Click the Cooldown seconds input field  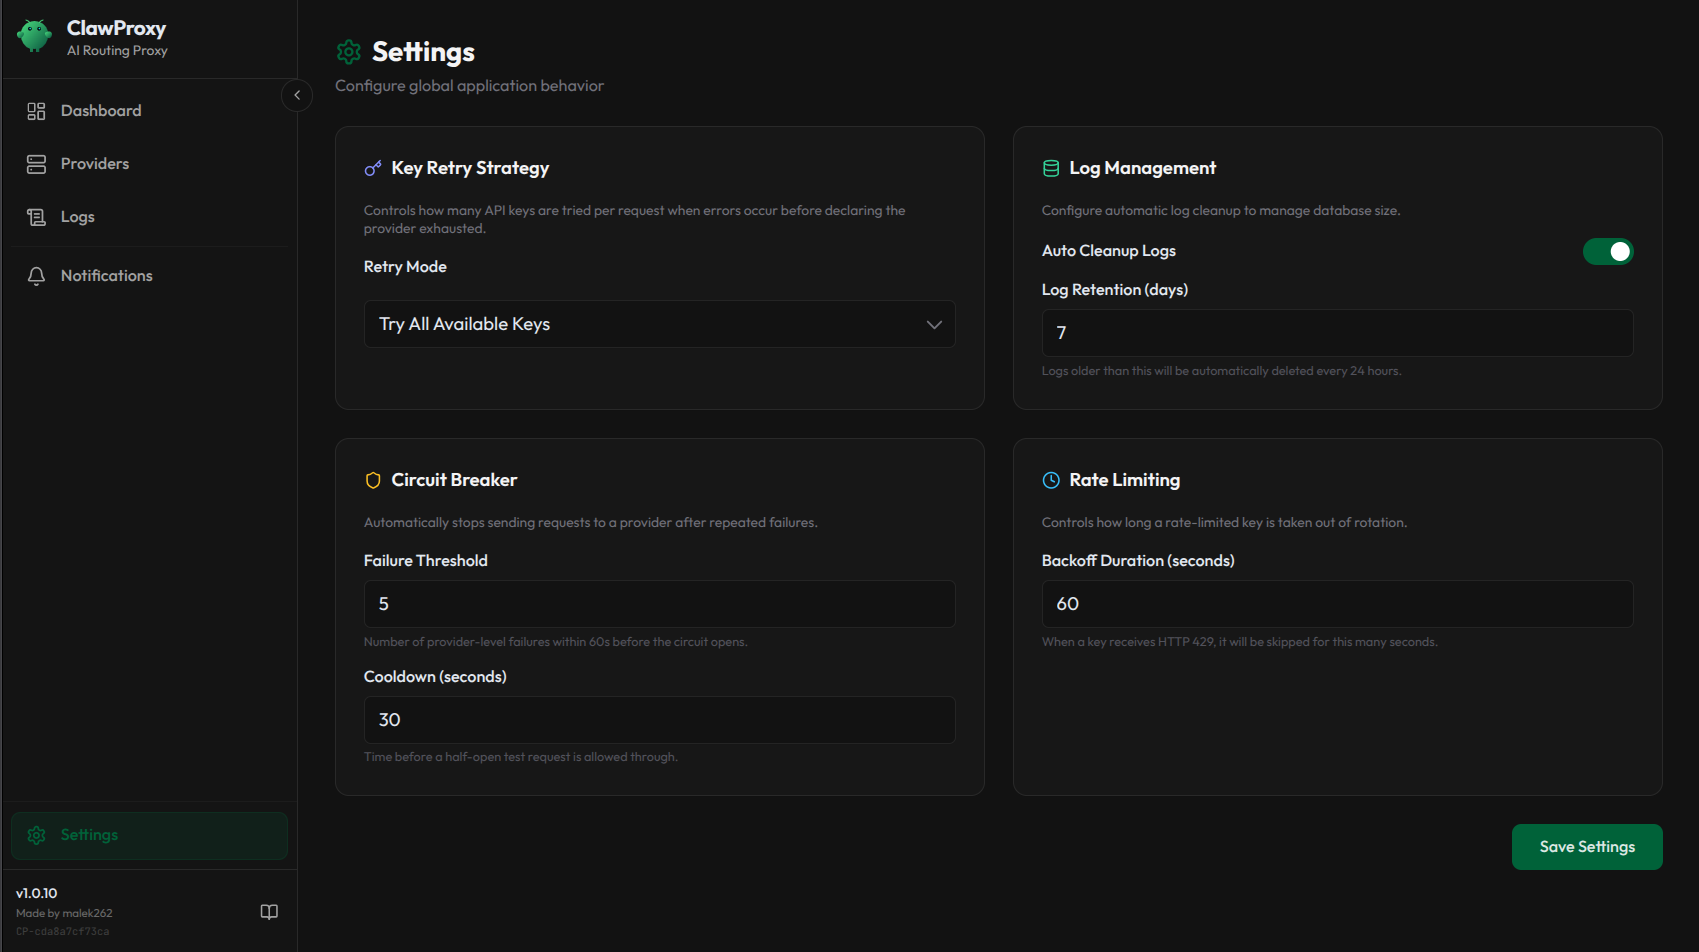pyautogui.click(x=660, y=720)
